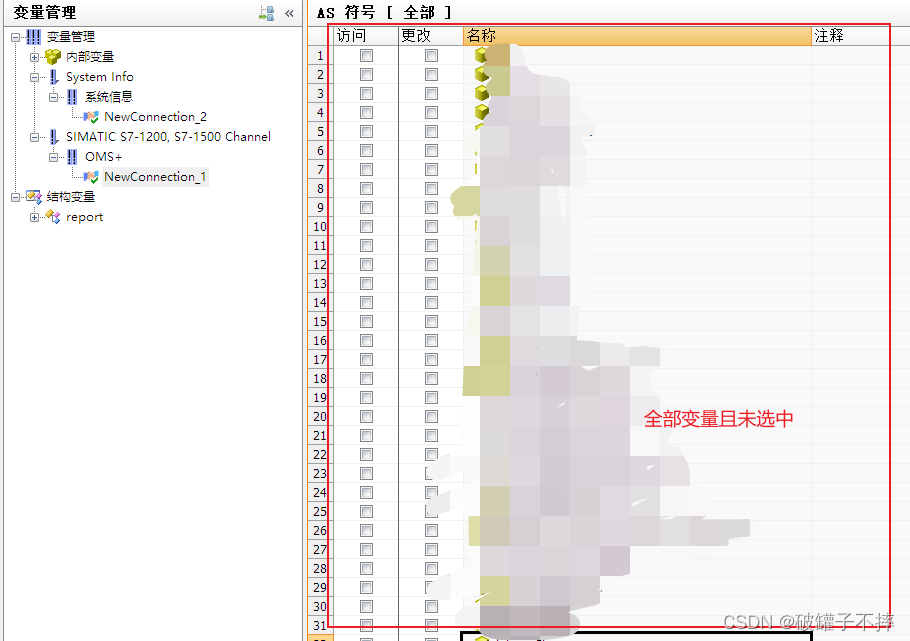The image size is (910, 641).
Task: Enable the 访问 checkbox in row 1
Action: (365, 55)
